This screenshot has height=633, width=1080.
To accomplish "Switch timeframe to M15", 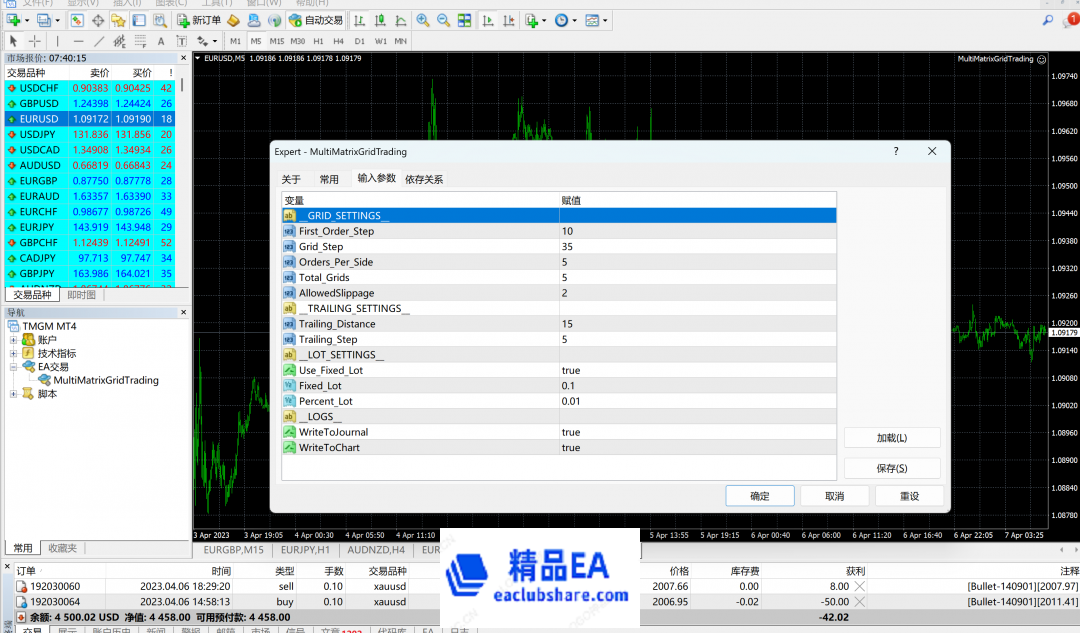I will pos(276,41).
